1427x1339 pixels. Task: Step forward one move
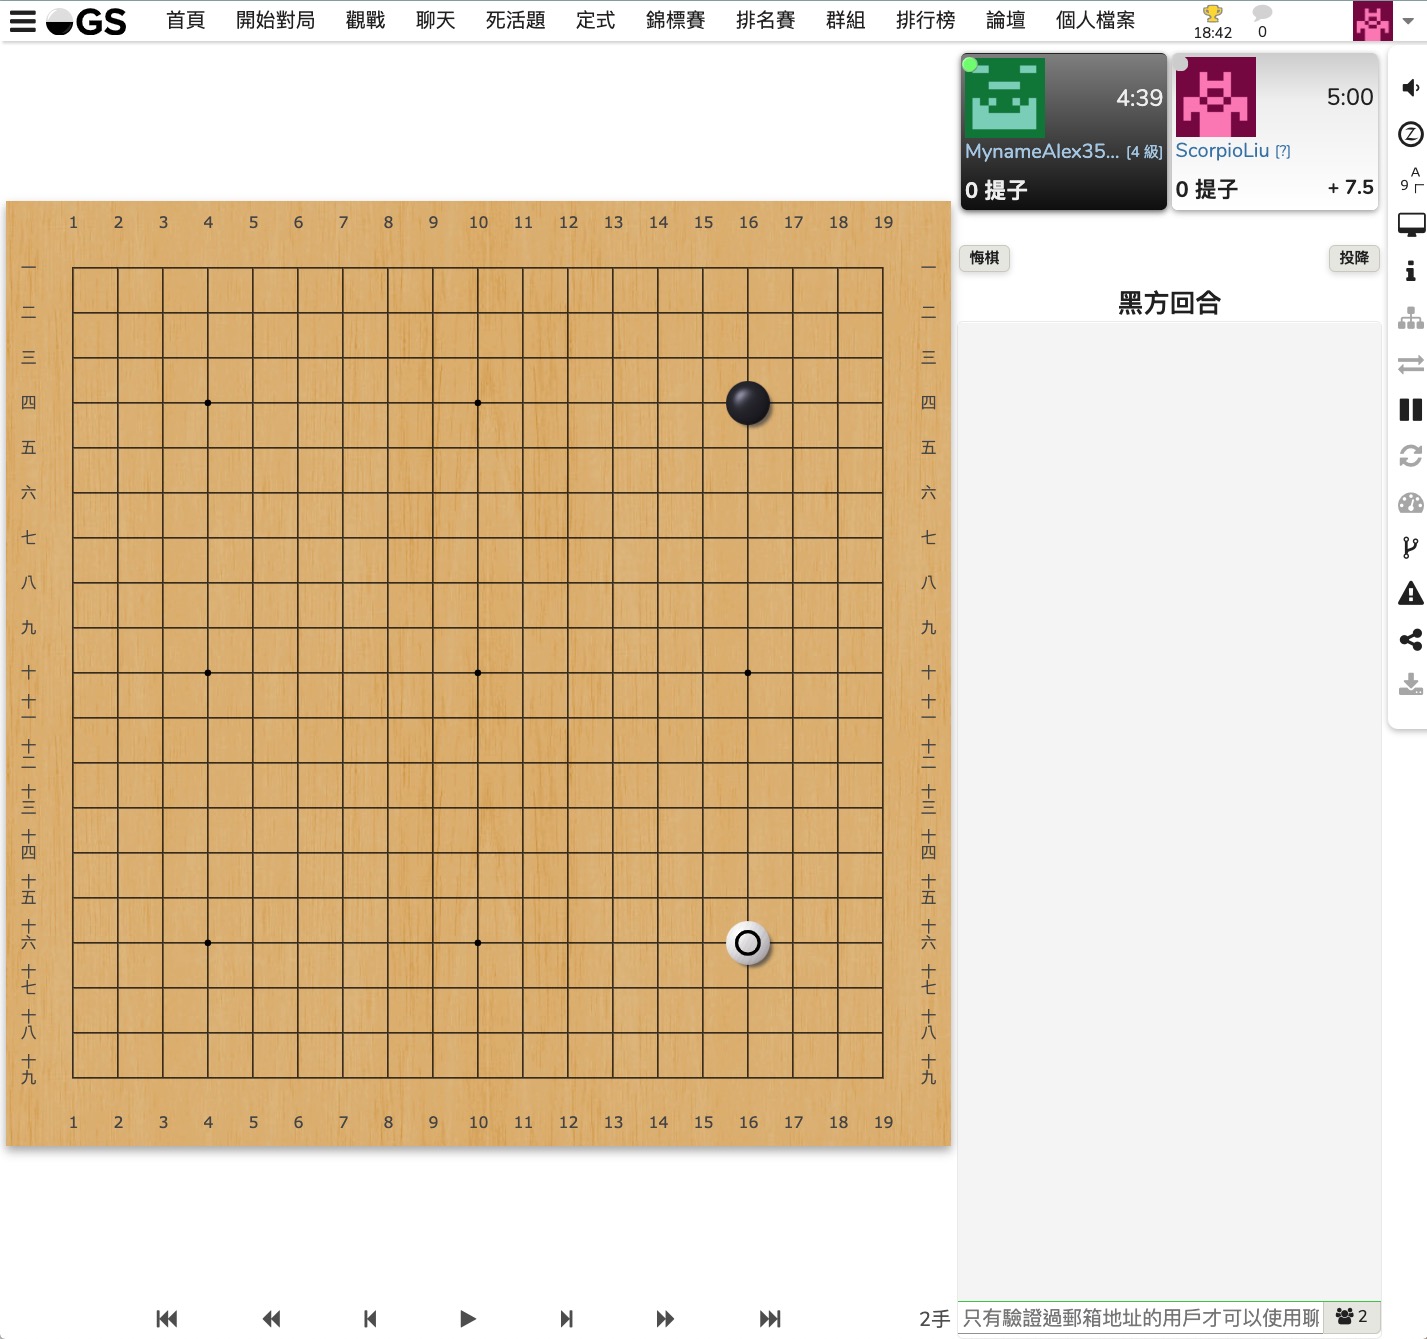tap(567, 1319)
